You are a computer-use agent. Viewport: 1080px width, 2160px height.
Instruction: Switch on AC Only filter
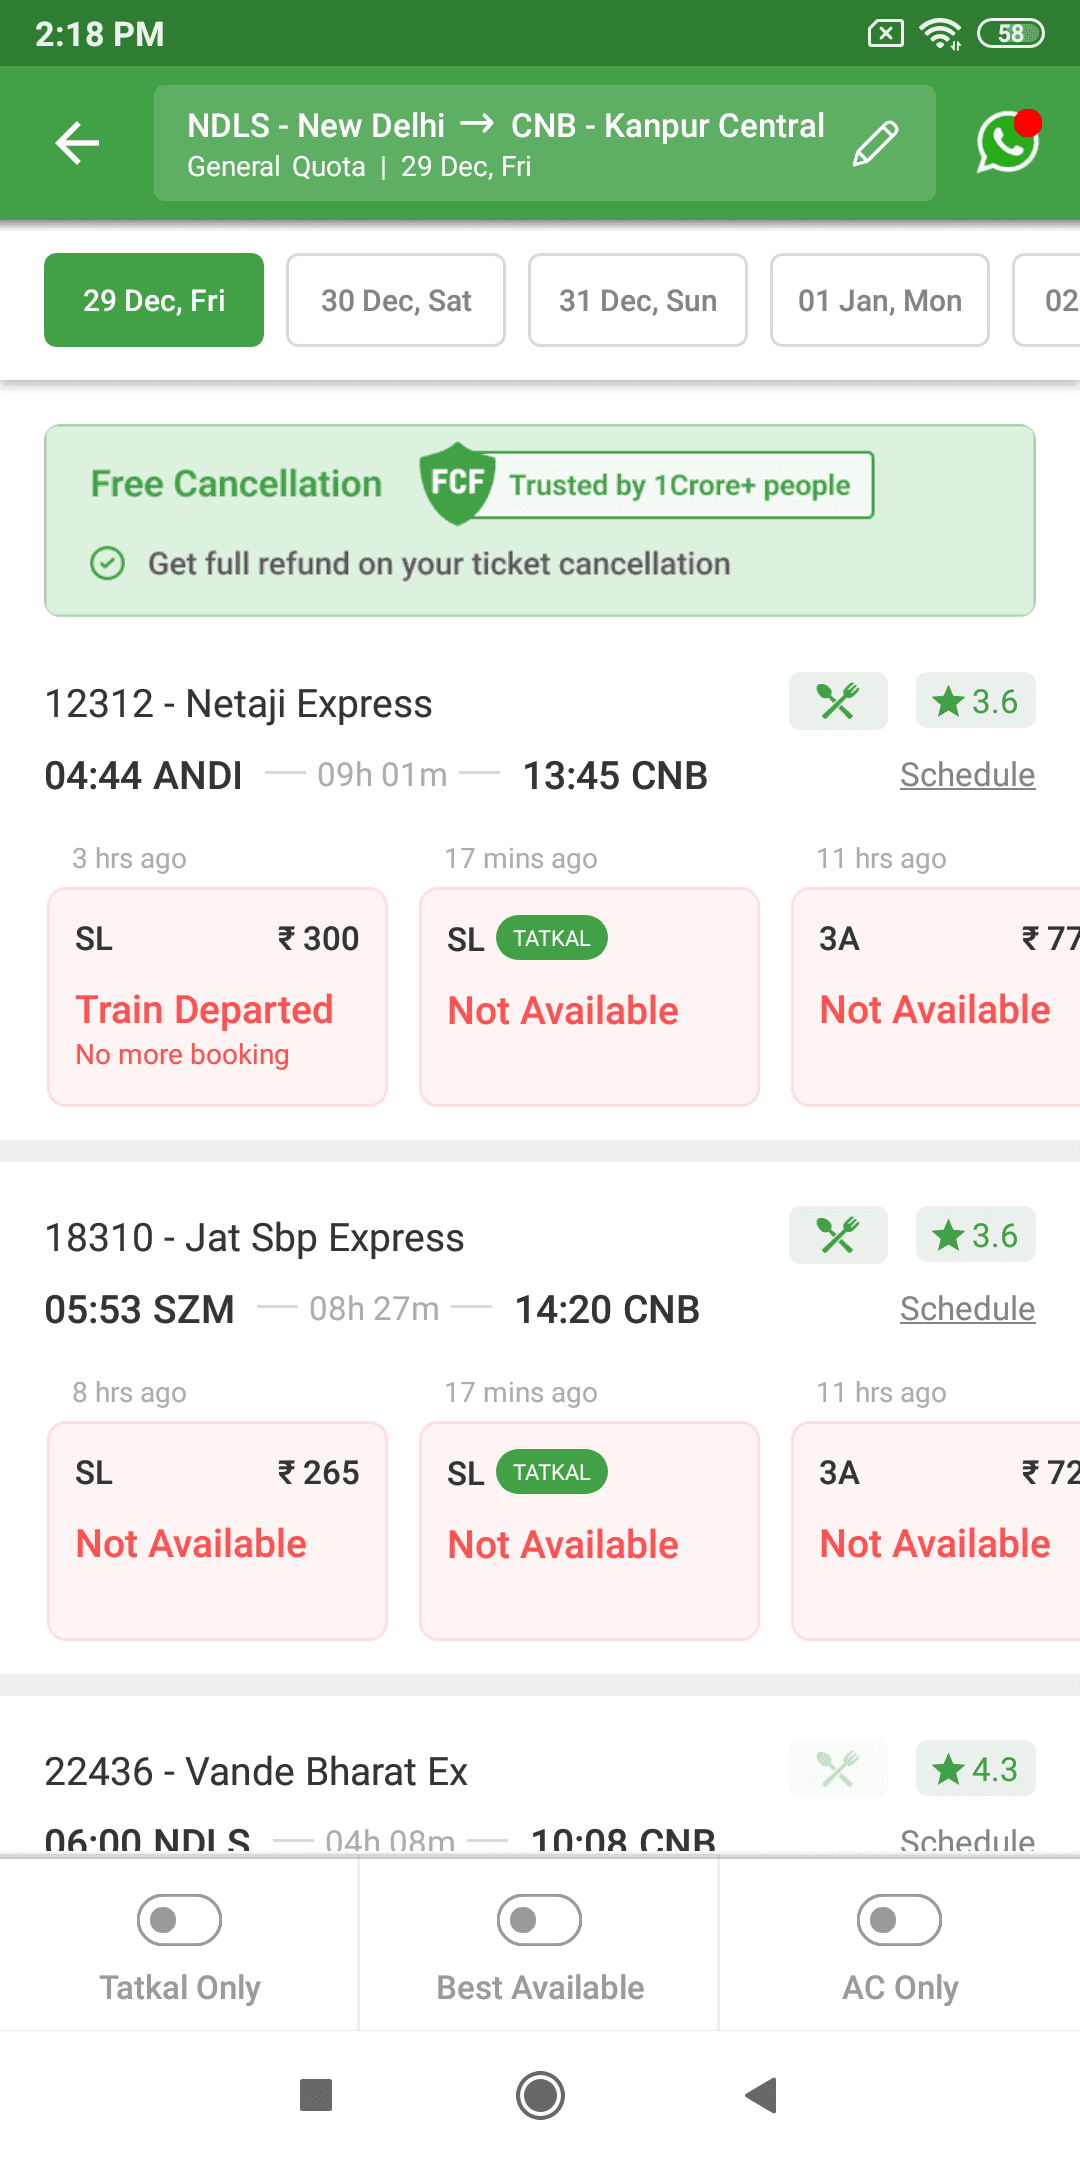pyautogui.click(x=899, y=1920)
